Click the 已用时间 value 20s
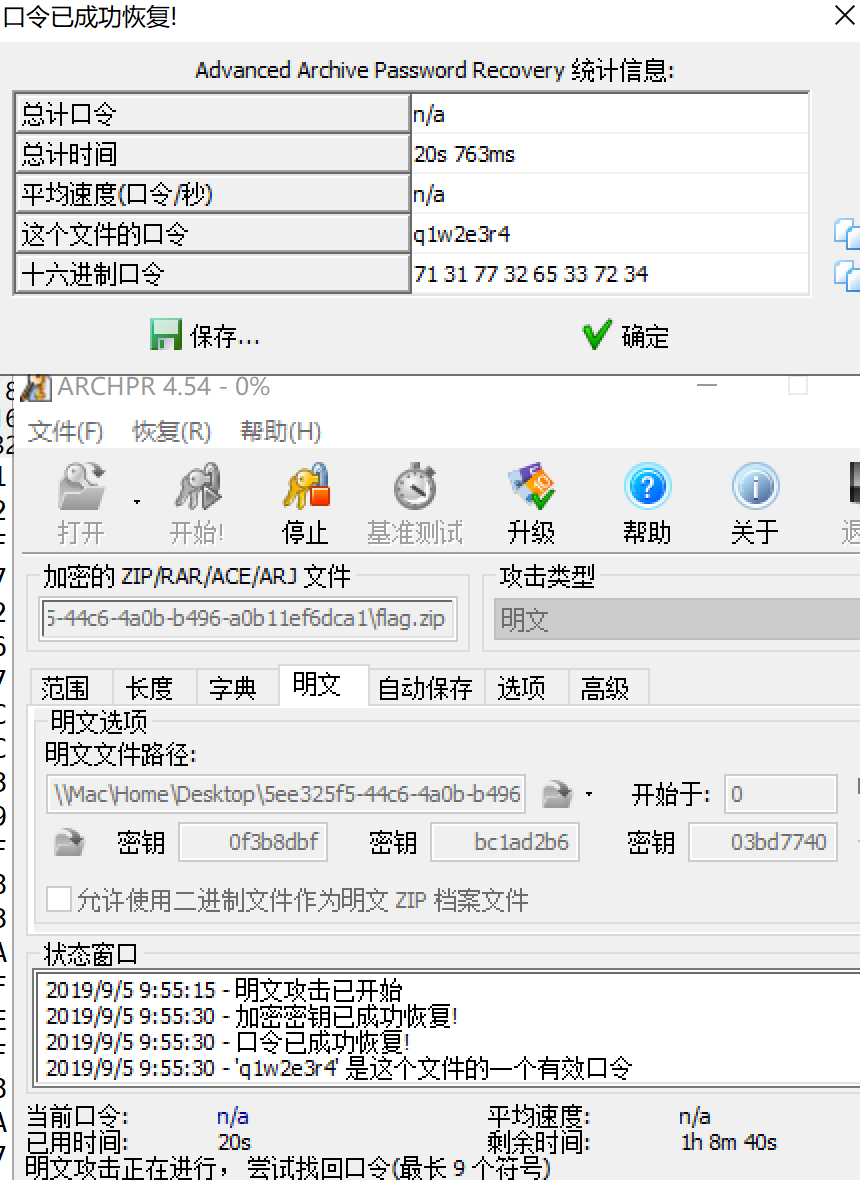The width and height of the screenshot is (860, 1180). coord(234,1142)
